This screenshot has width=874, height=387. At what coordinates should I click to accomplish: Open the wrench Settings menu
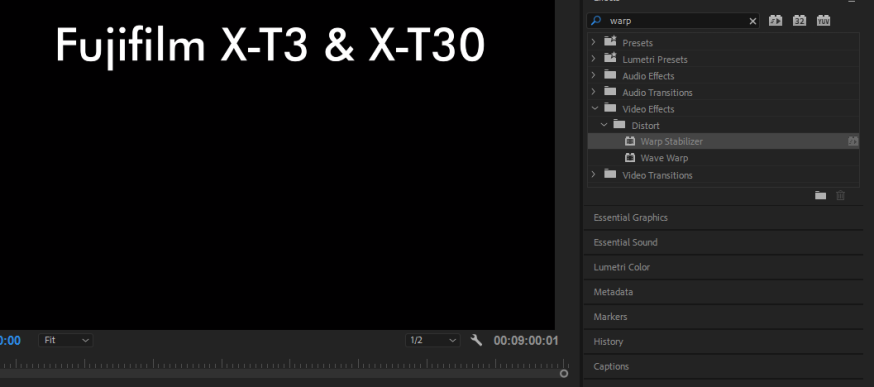(477, 340)
